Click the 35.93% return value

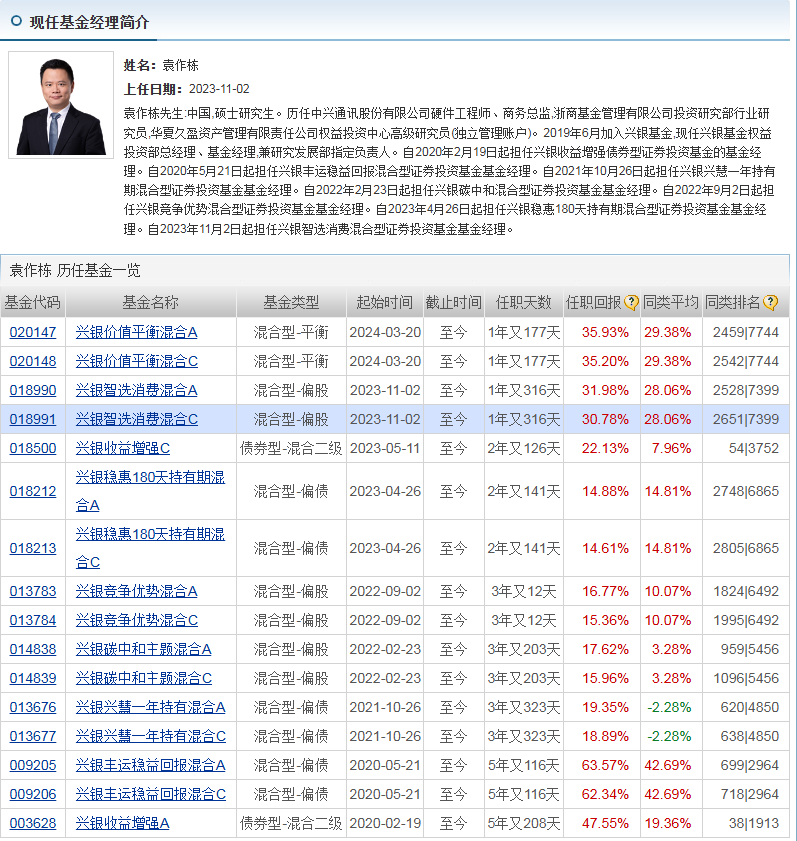click(x=605, y=332)
